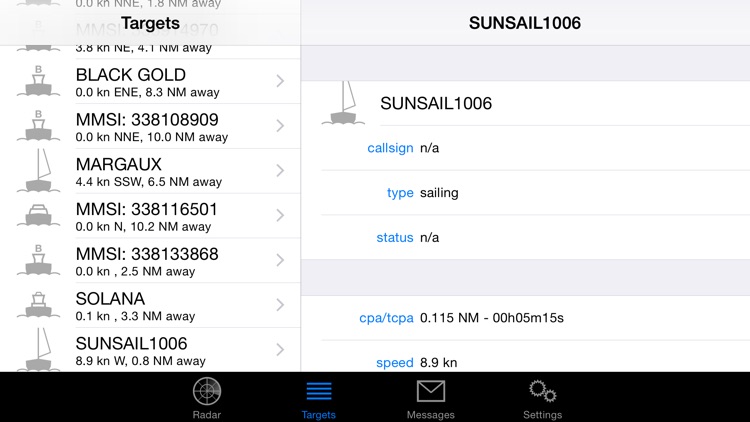
Task: Select the MMSI: 338116501 target name
Action: 146,209
